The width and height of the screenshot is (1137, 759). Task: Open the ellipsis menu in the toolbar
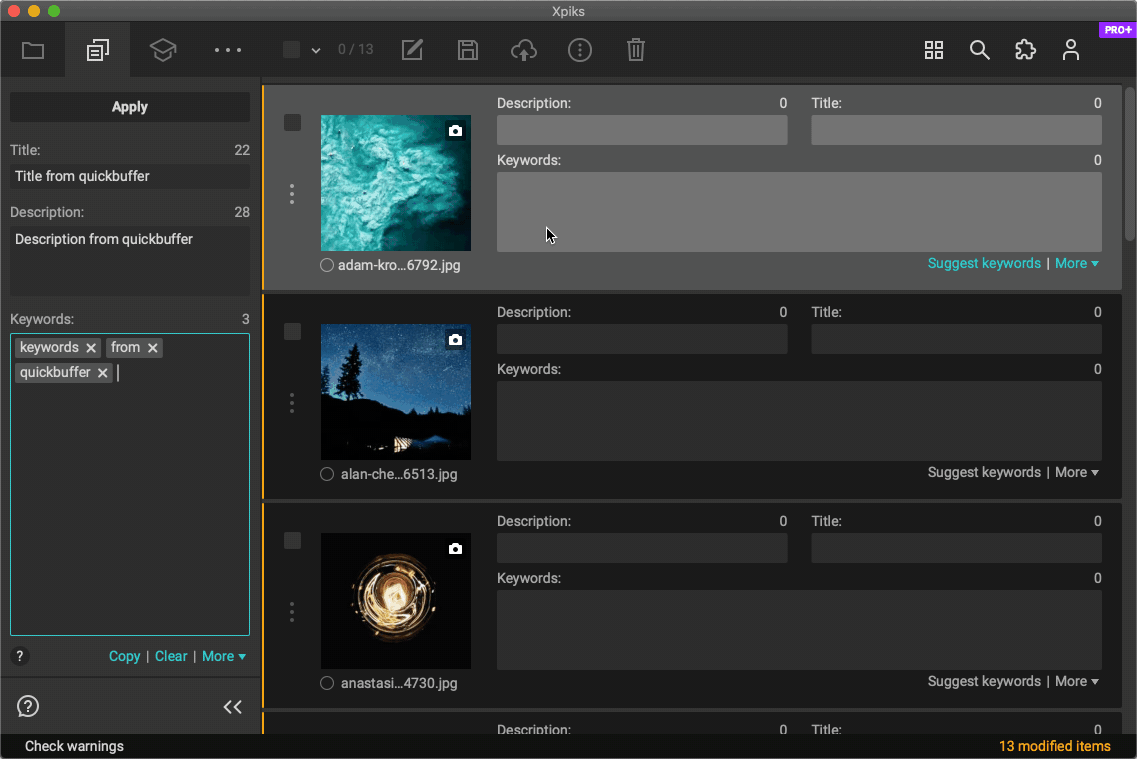pos(227,49)
